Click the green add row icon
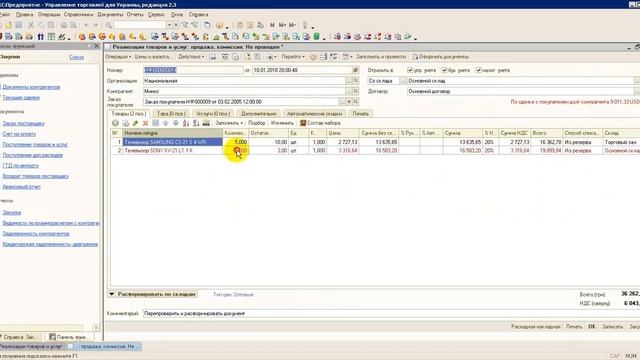Screen dimensions: 640x360 tap(116, 123)
